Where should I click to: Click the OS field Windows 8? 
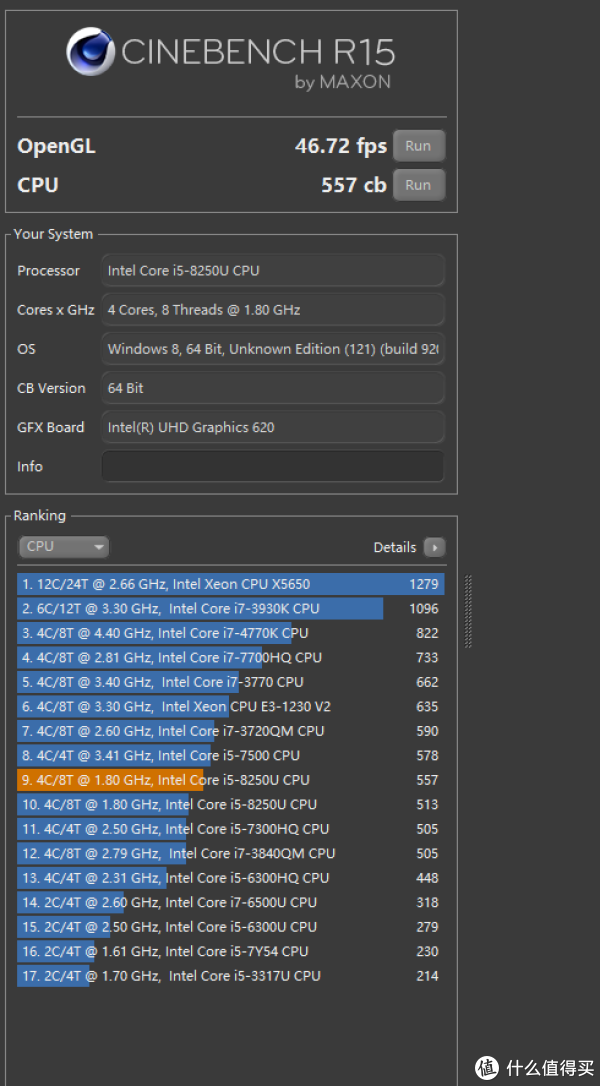pyautogui.click(x=273, y=349)
